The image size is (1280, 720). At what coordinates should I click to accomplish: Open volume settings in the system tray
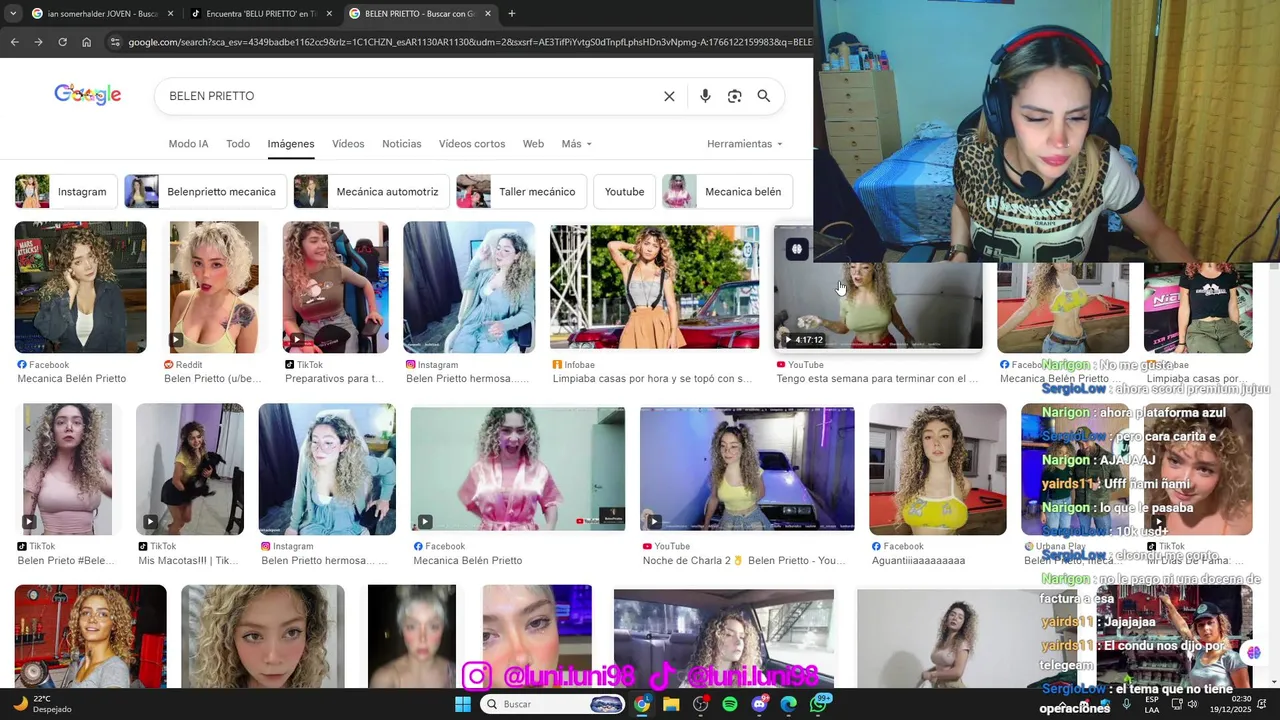click(1192, 704)
